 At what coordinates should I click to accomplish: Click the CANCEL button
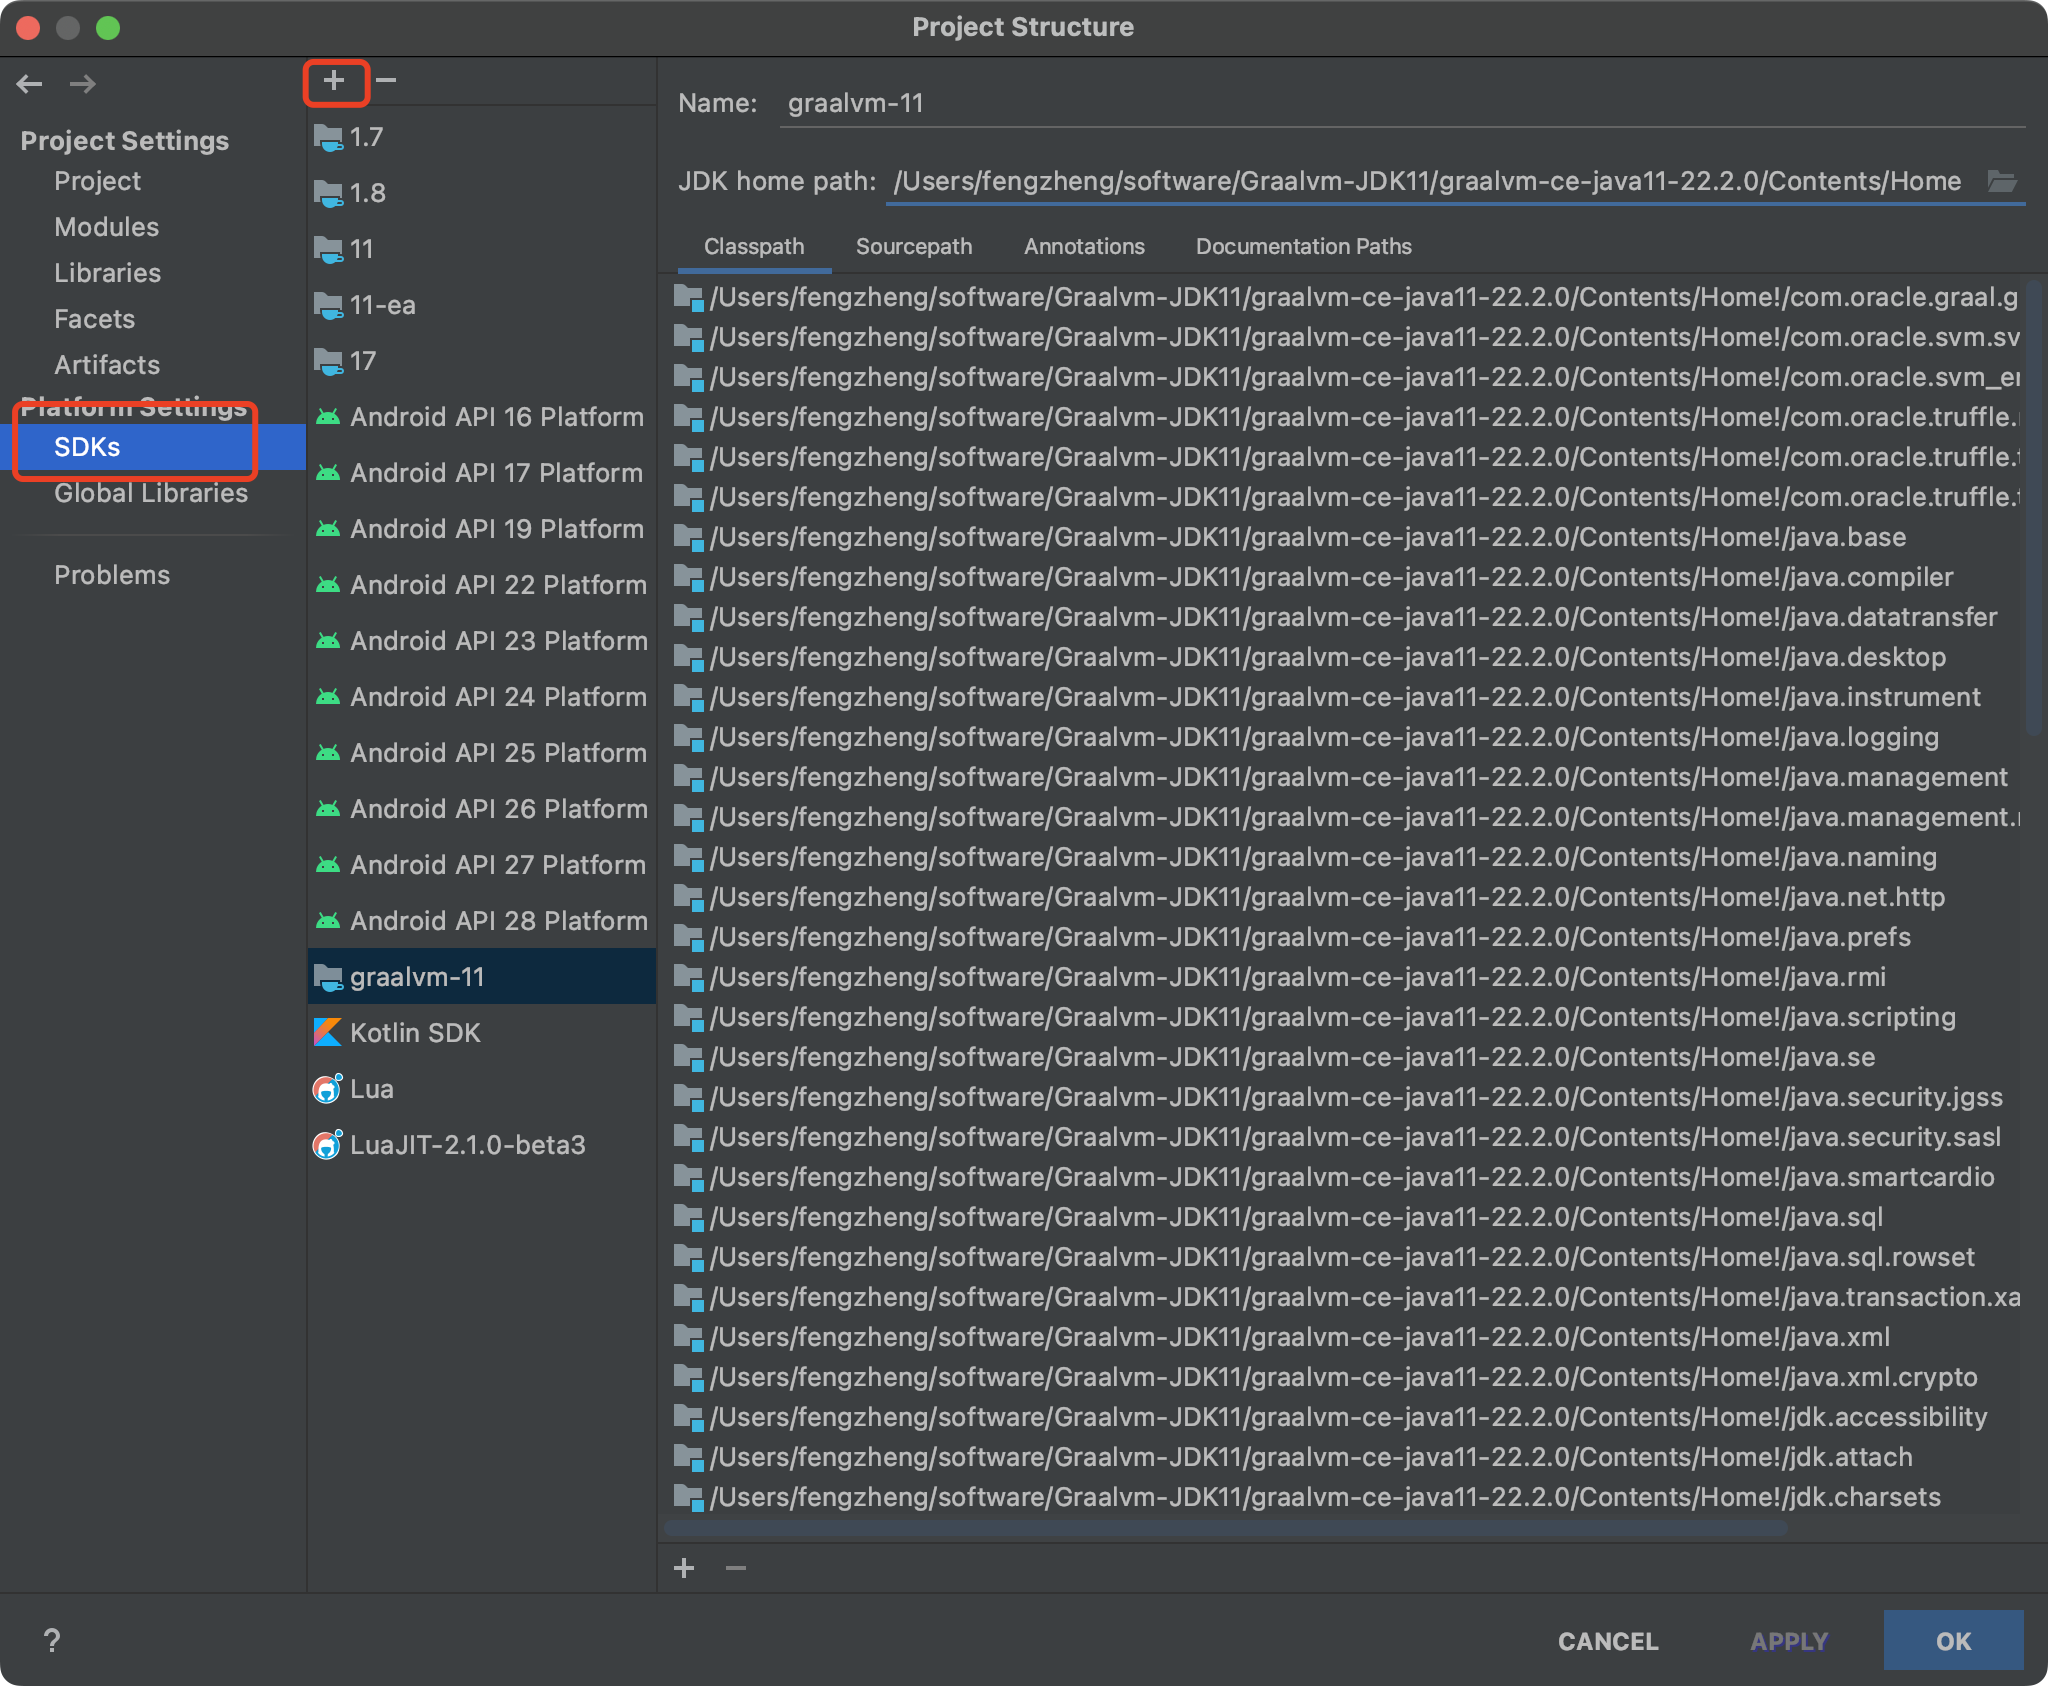point(1608,1641)
